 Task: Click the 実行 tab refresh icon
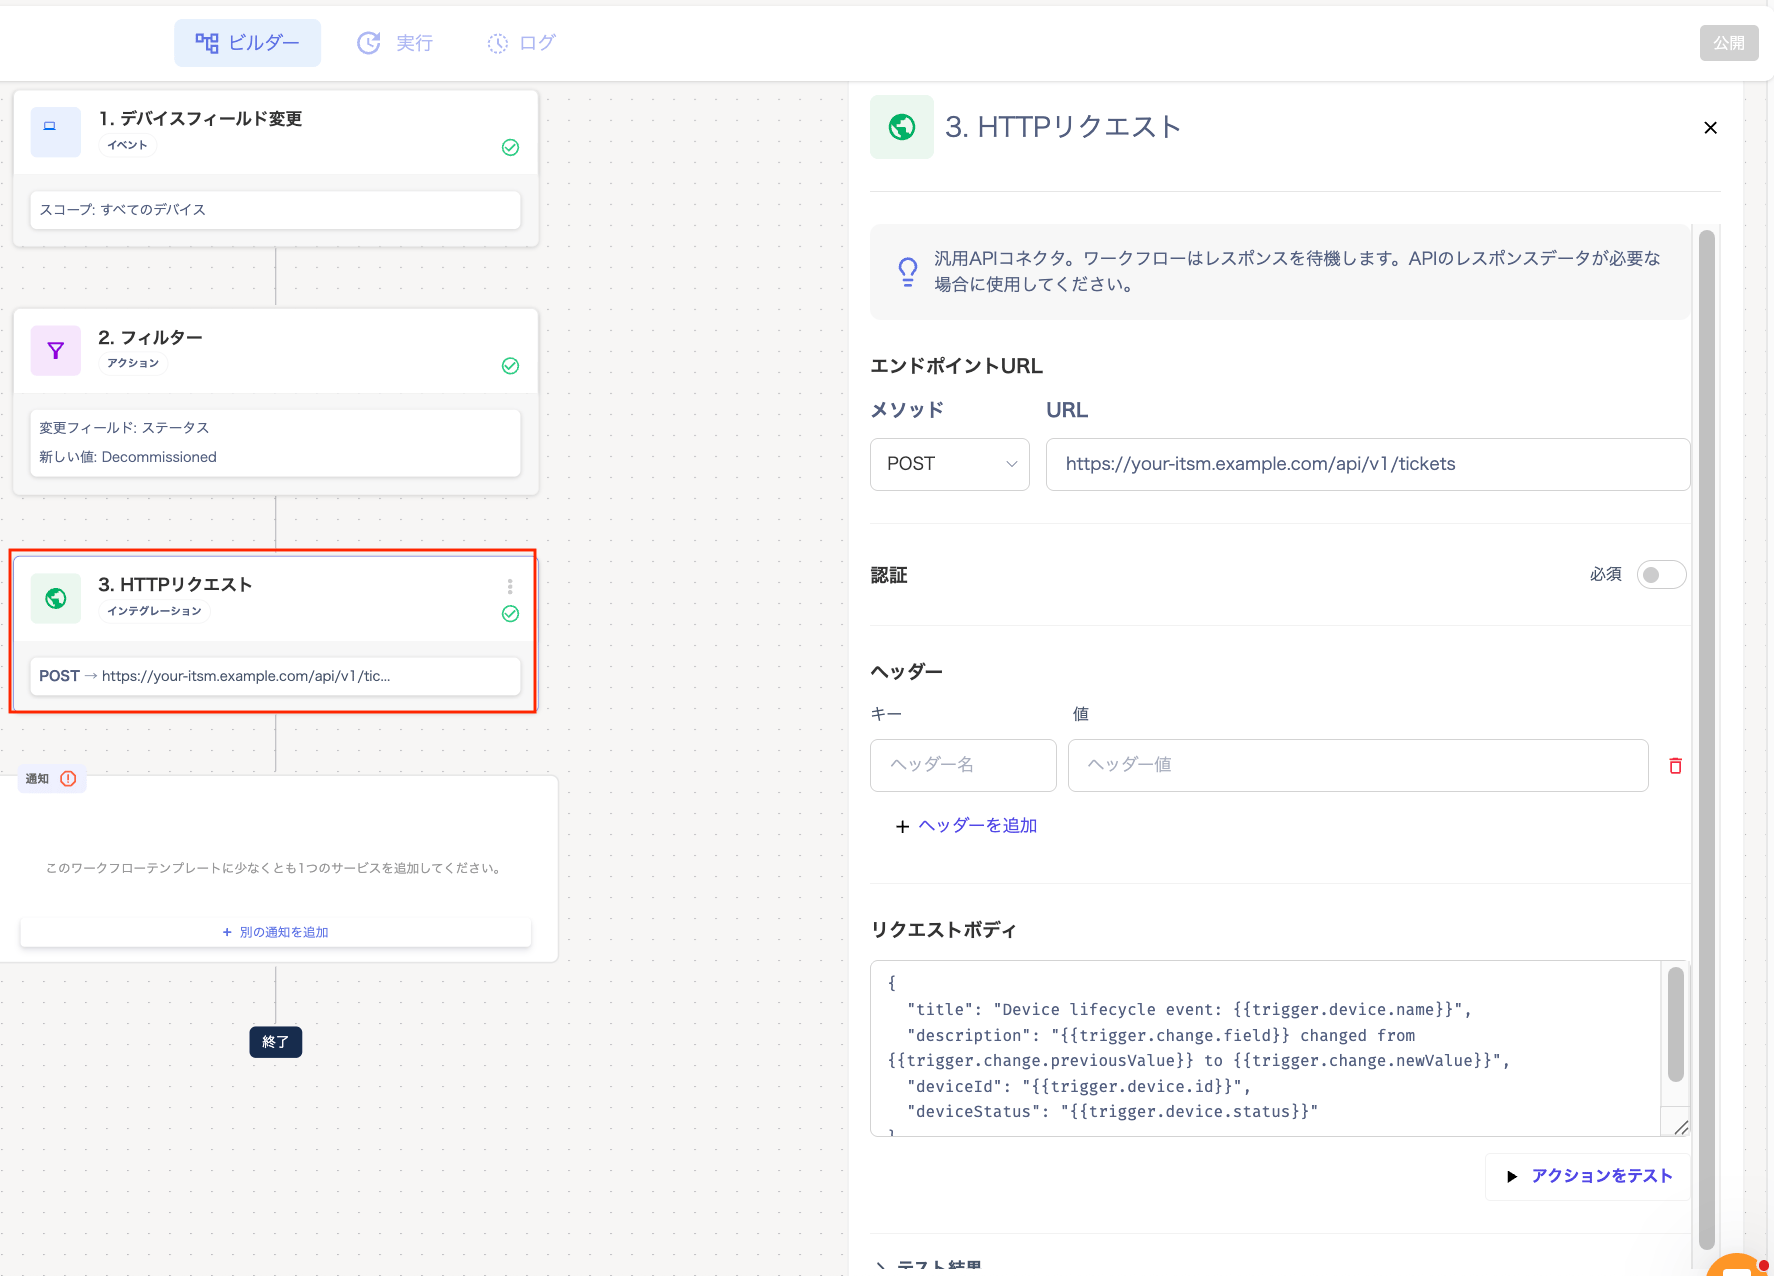[x=369, y=43]
